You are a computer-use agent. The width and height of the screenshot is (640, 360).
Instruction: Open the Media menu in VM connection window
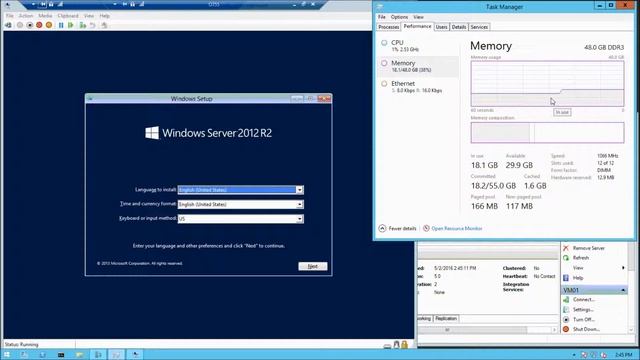pyautogui.click(x=45, y=16)
